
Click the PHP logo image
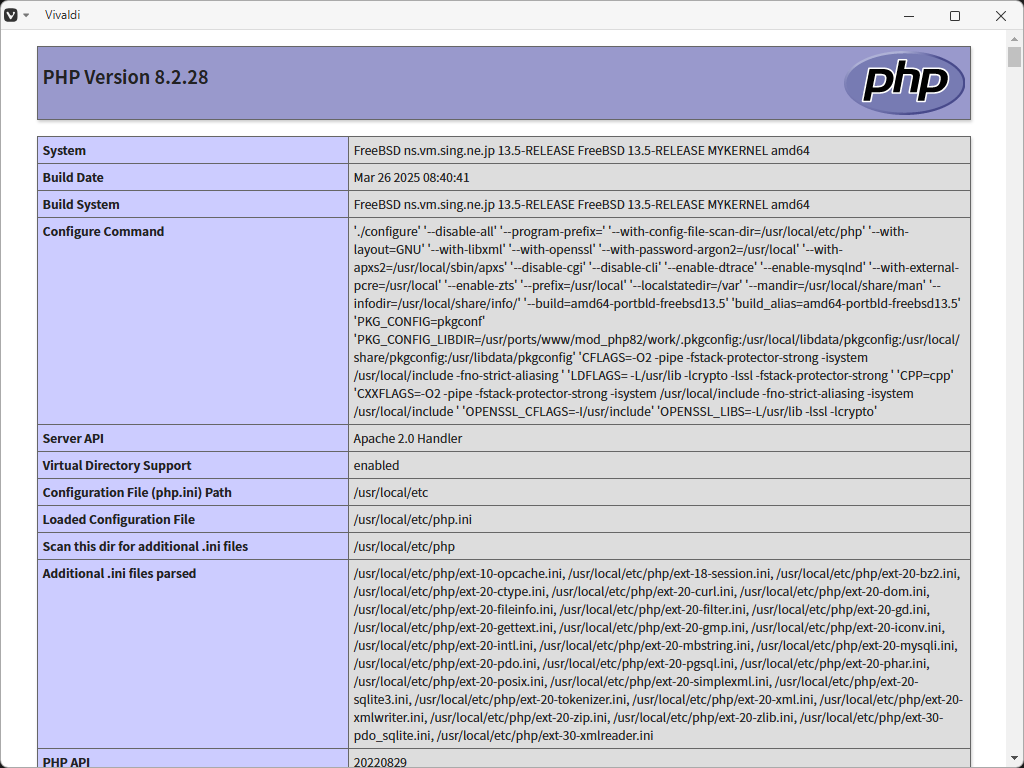click(904, 84)
